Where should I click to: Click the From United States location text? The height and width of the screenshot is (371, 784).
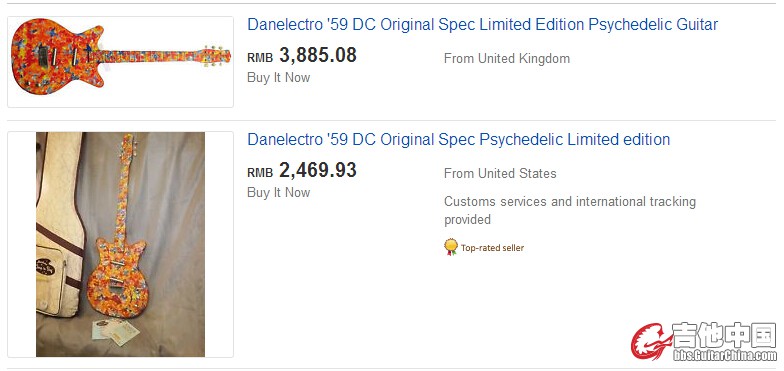500,174
